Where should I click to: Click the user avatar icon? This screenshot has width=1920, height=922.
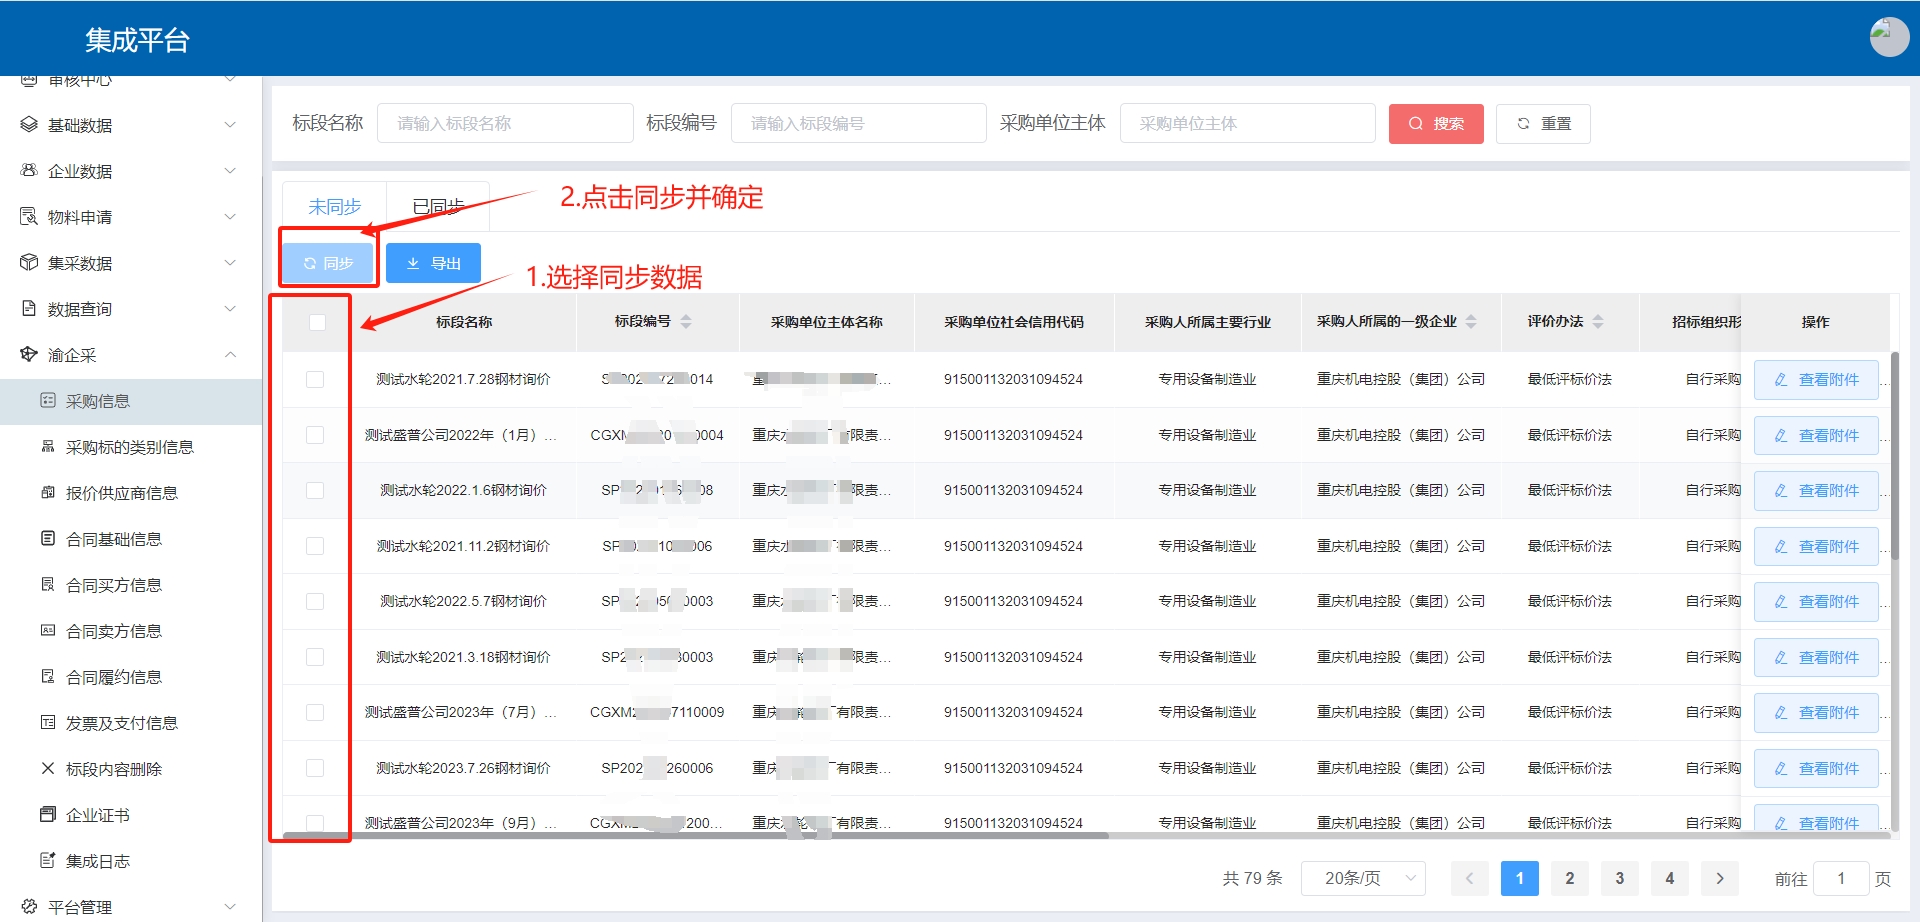pyautogui.click(x=1888, y=37)
